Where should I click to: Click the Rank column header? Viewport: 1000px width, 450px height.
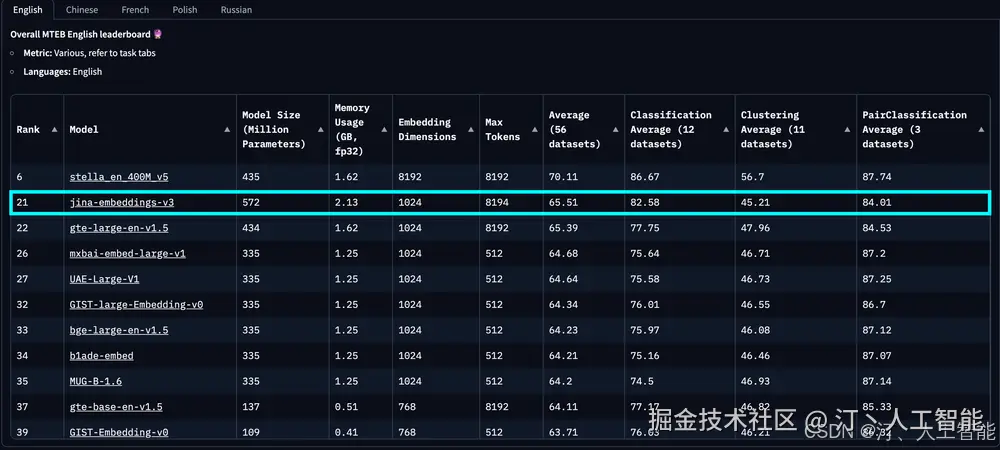click(x=28, y=129)
